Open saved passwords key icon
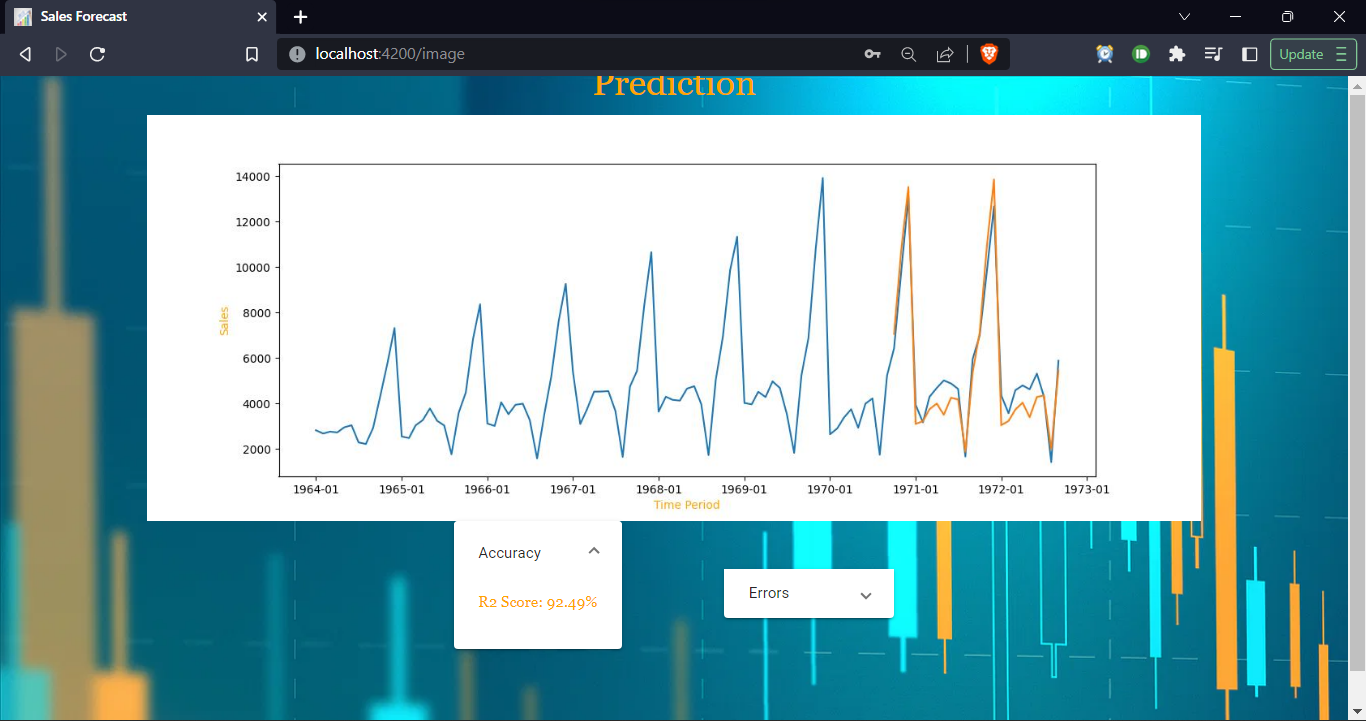The image size is (1366, 721). click(x=872, y=54)
